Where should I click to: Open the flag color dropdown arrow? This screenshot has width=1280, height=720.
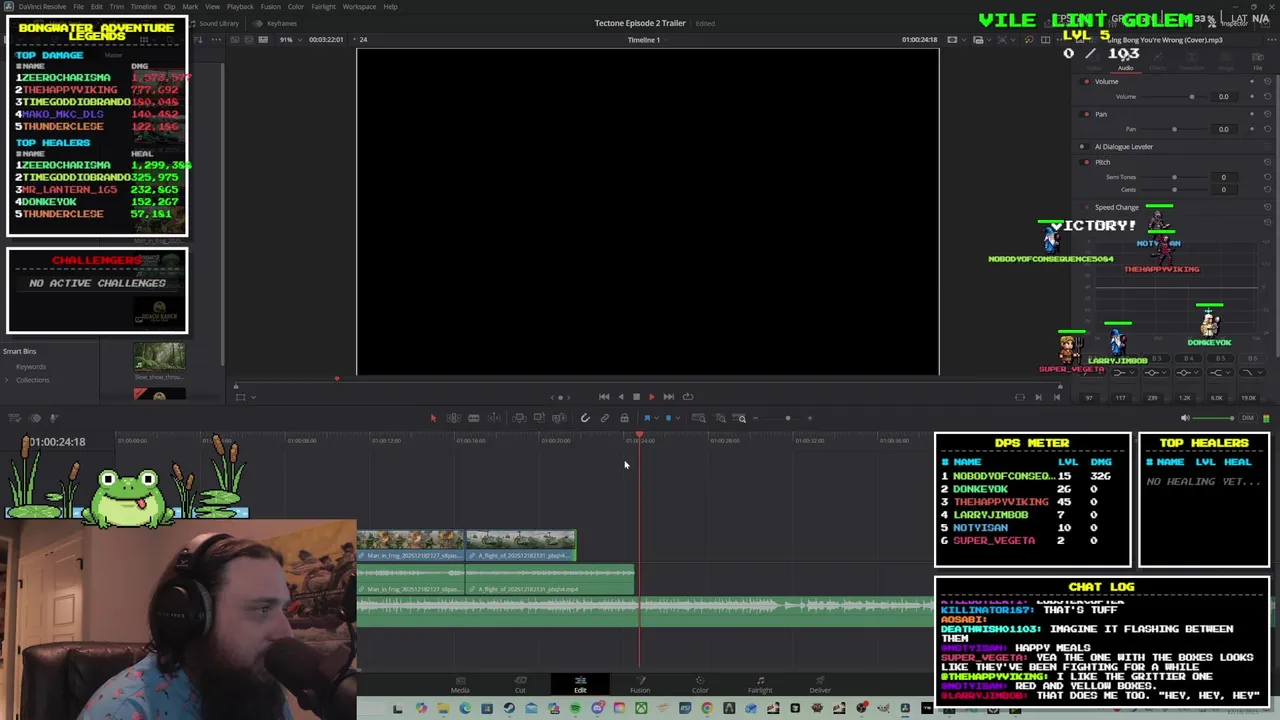[x=656, y=418]
